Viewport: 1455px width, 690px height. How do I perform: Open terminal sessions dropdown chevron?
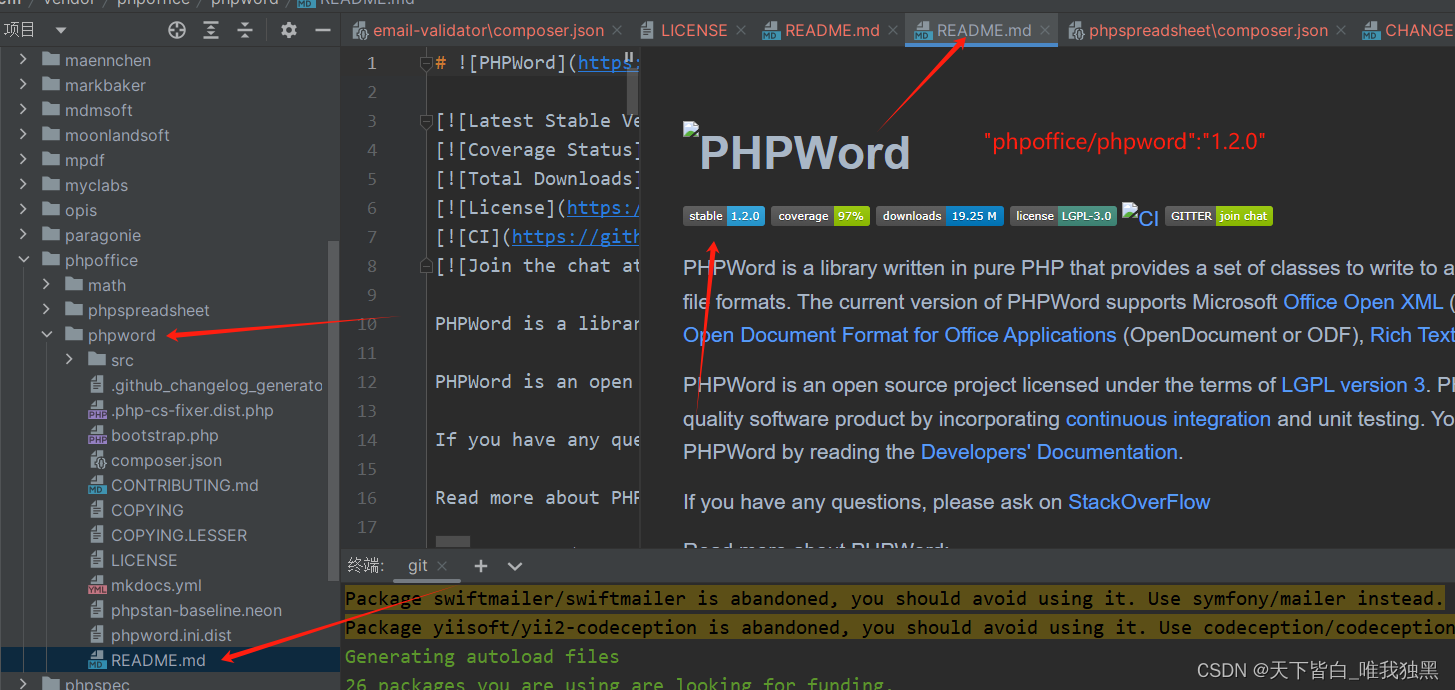514,566
